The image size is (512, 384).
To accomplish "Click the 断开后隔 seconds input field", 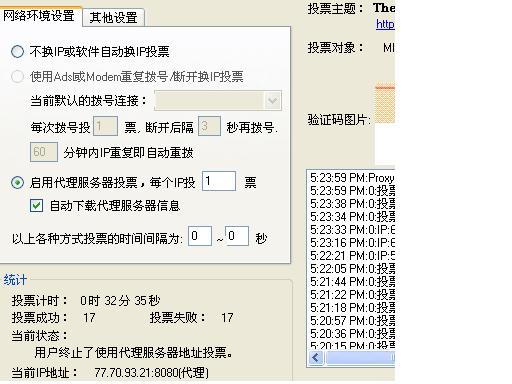I will (209, 126).
